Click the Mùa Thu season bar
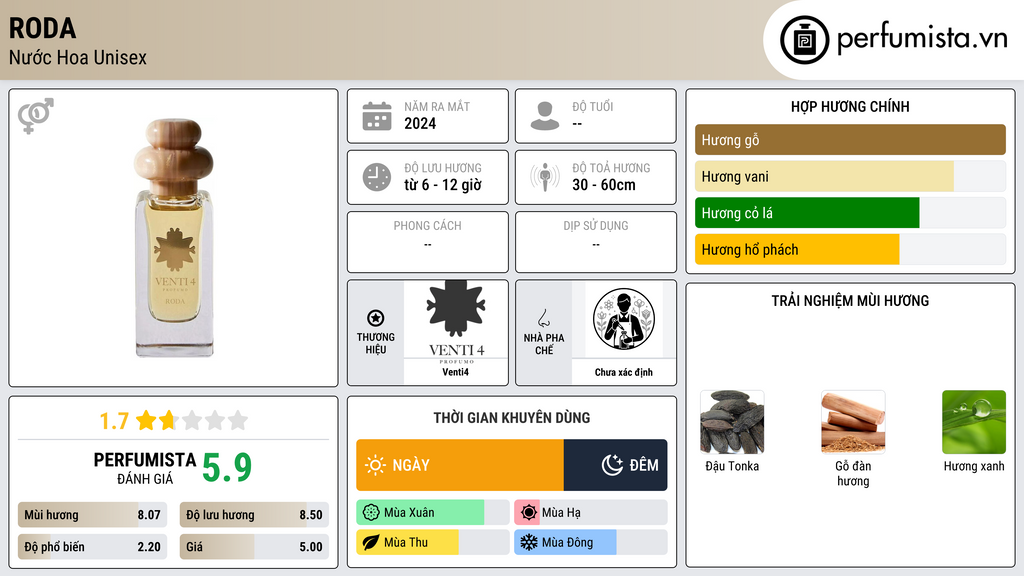This screenshot has width=1024, height=576. [x=432, y=543]
